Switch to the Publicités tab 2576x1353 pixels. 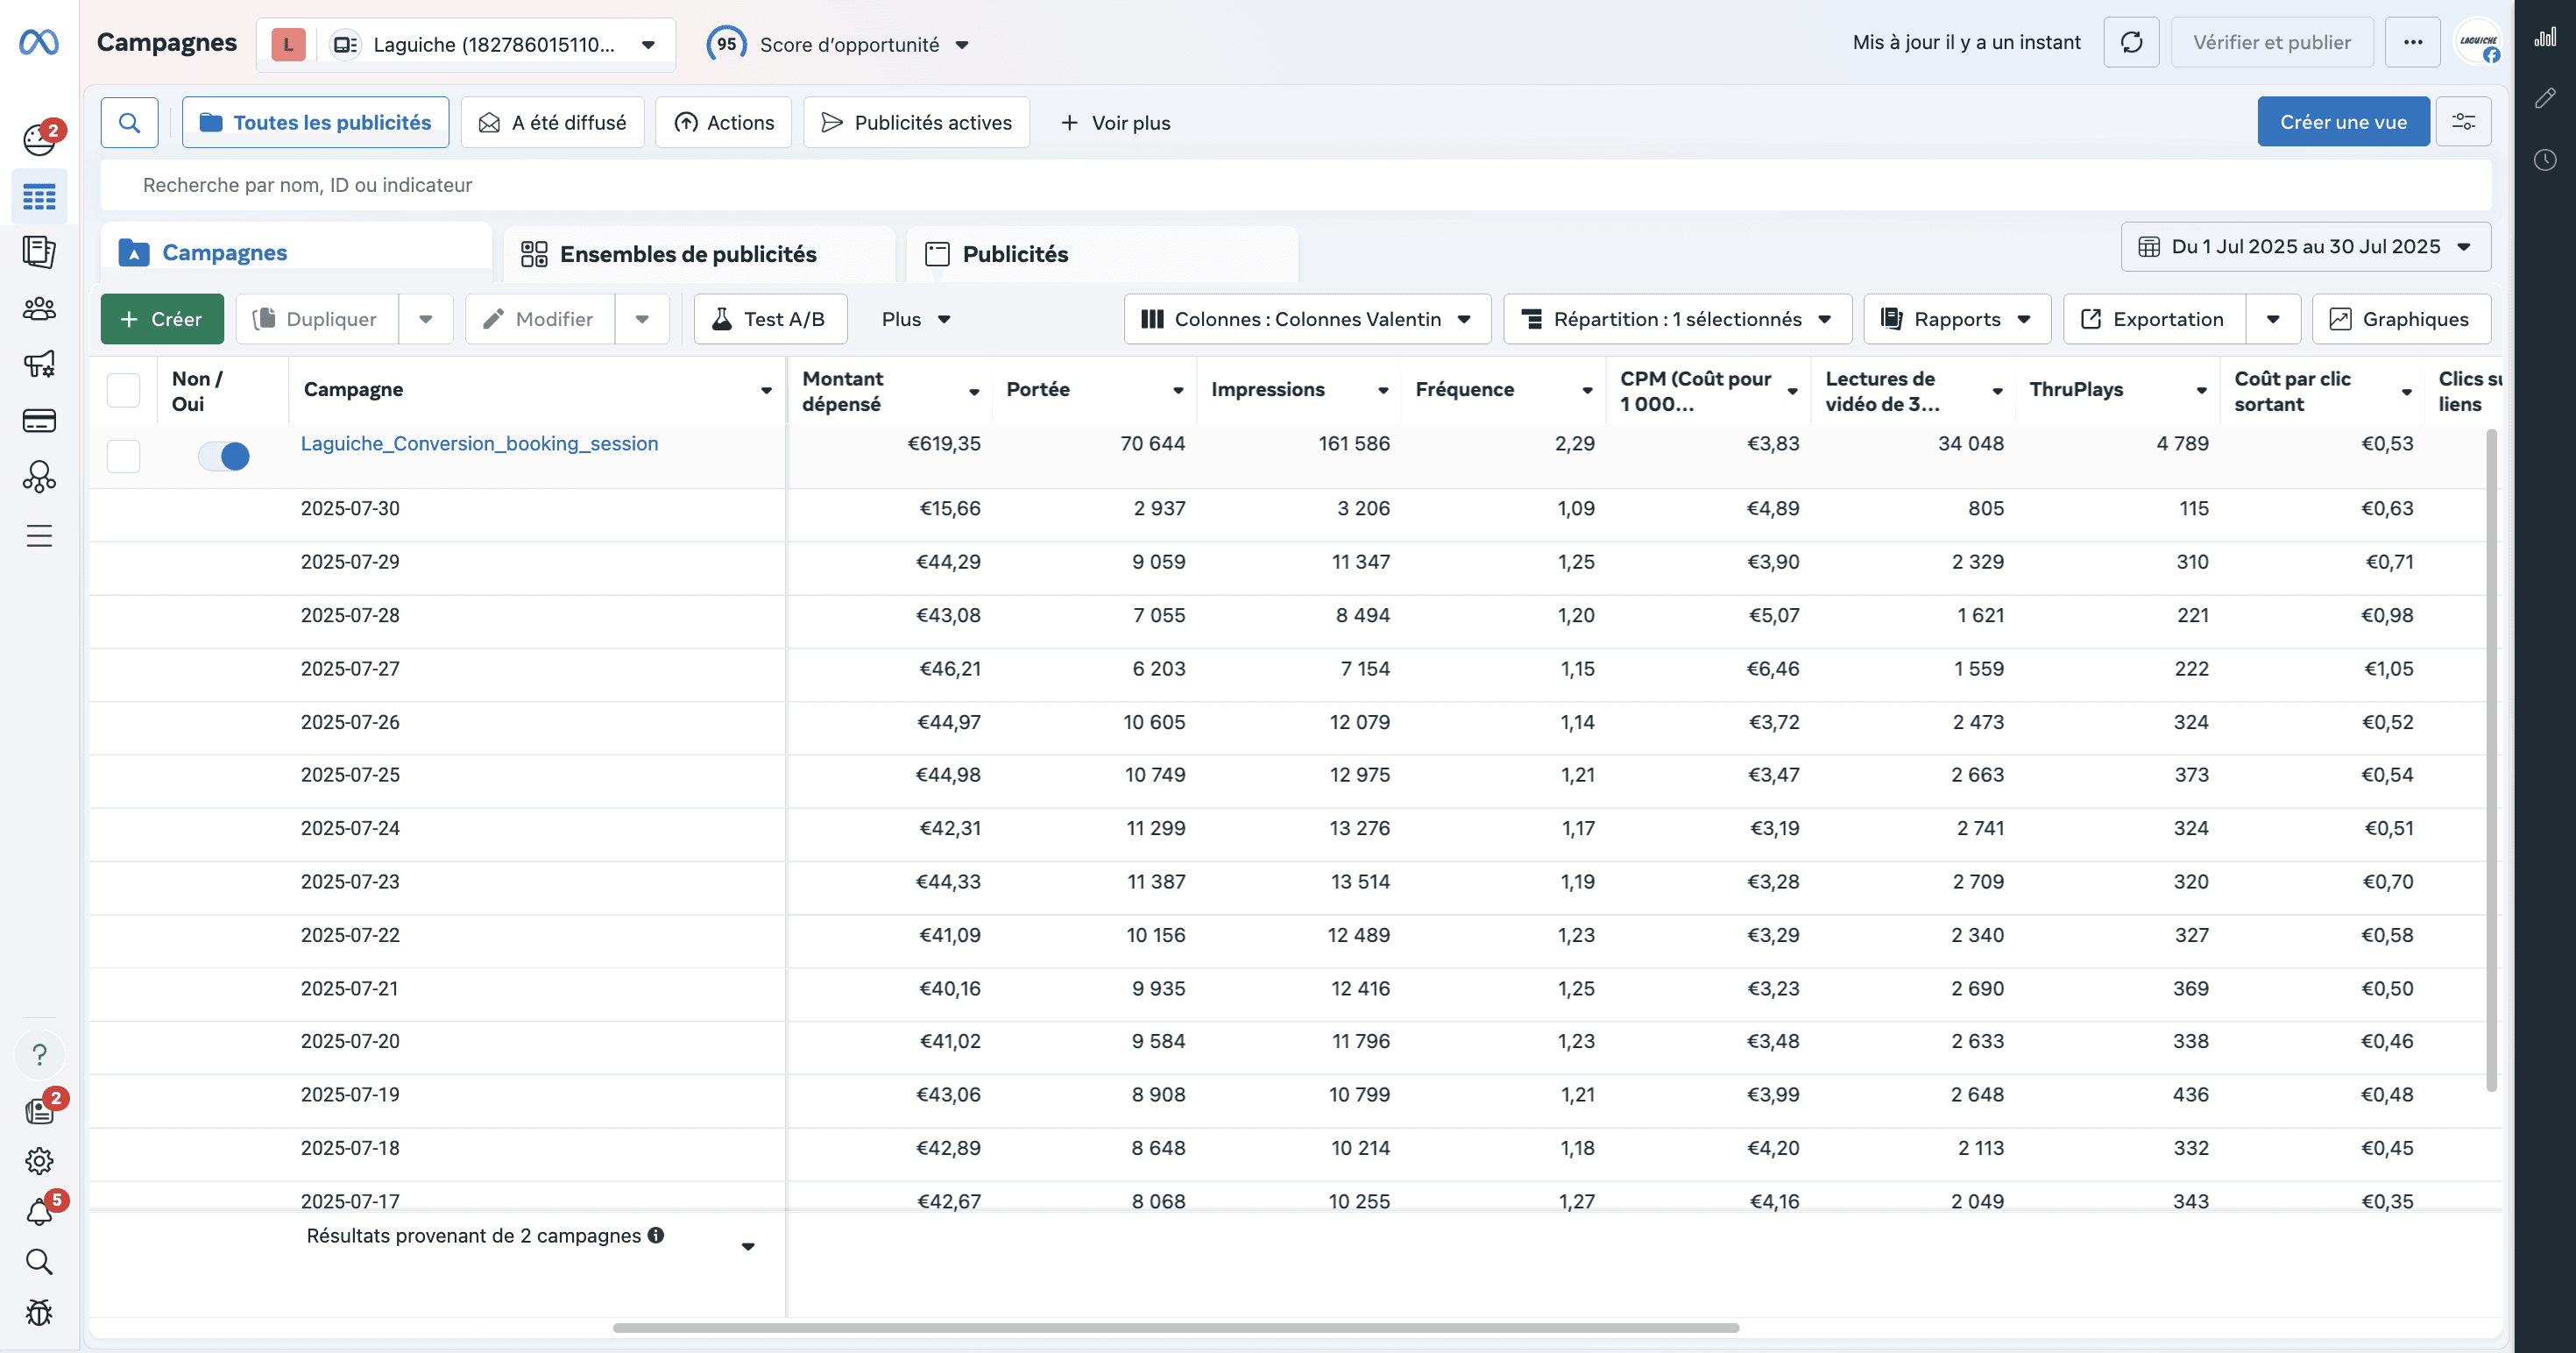pyautogui.click(x=1015, y=254)
